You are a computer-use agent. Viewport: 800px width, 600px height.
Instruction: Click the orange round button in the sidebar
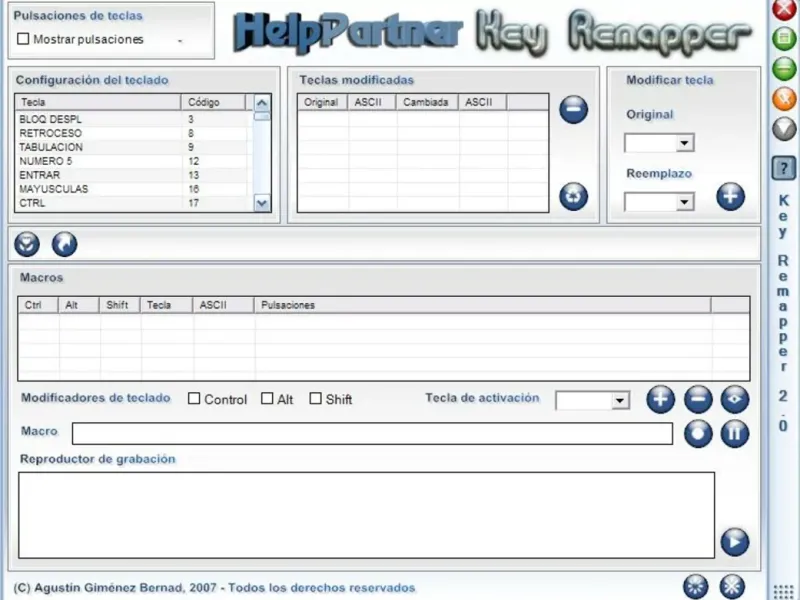pyautogui.click(x=784, y=98)
